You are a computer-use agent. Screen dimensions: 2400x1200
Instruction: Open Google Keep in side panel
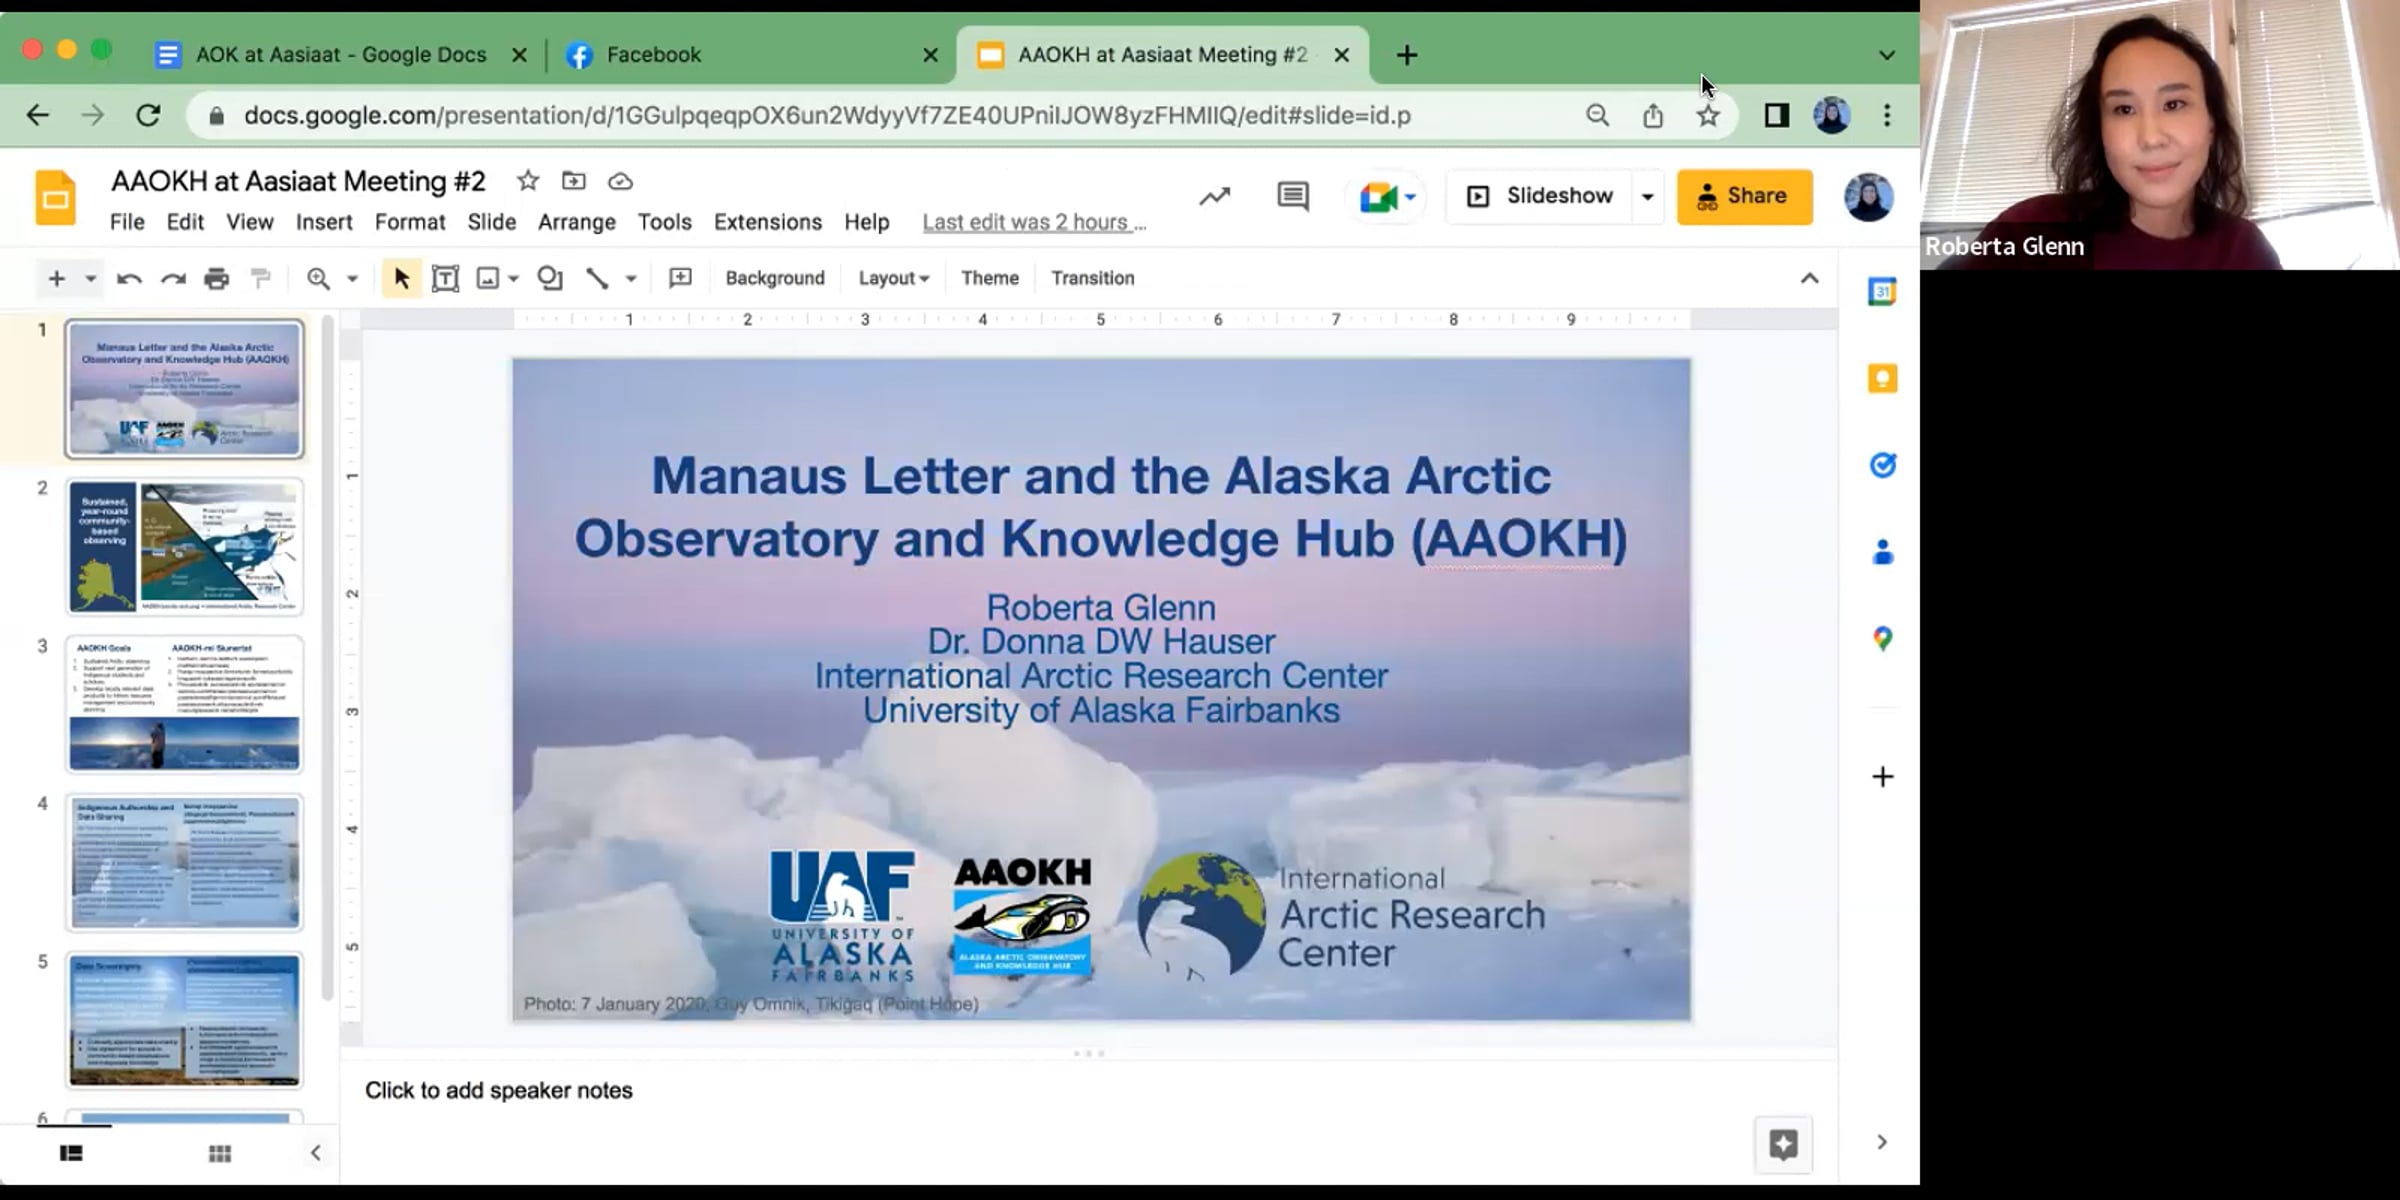click(x=1883, y=378)
